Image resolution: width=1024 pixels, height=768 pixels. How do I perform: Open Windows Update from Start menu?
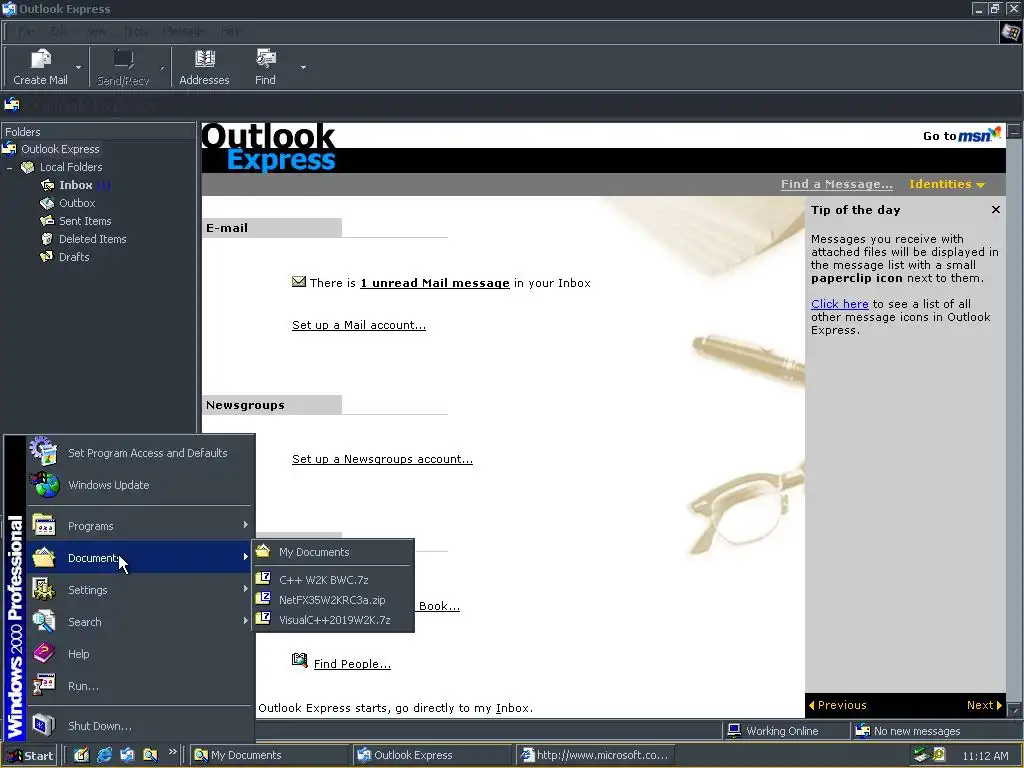pos(140,485)
